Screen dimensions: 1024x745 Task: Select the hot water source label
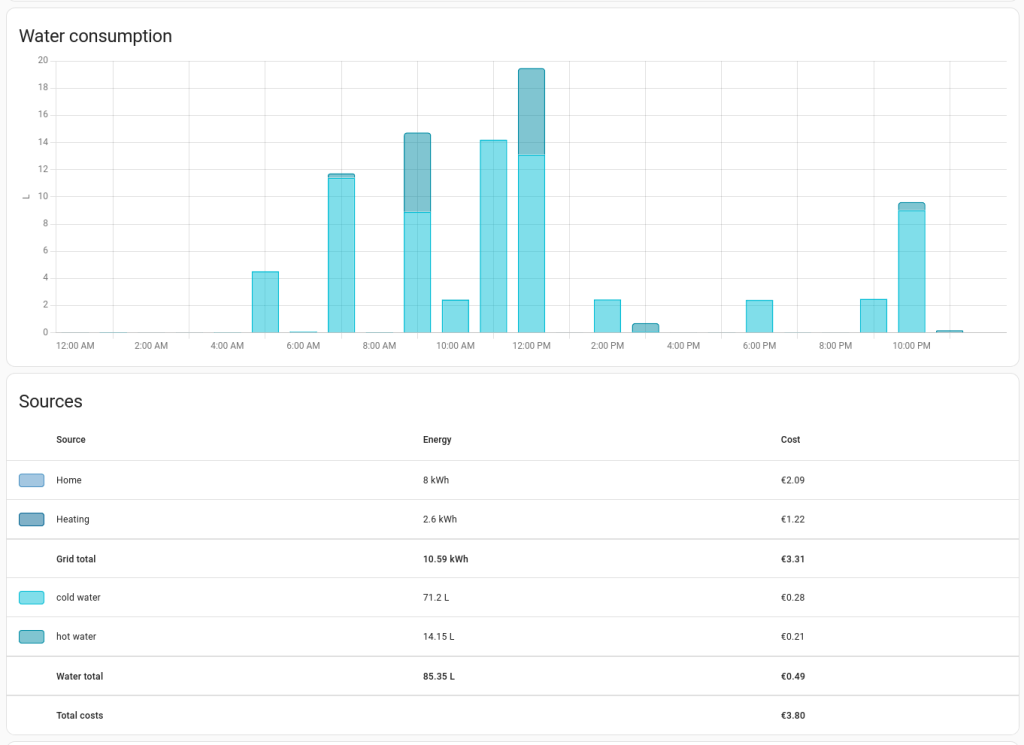point(76,636)
